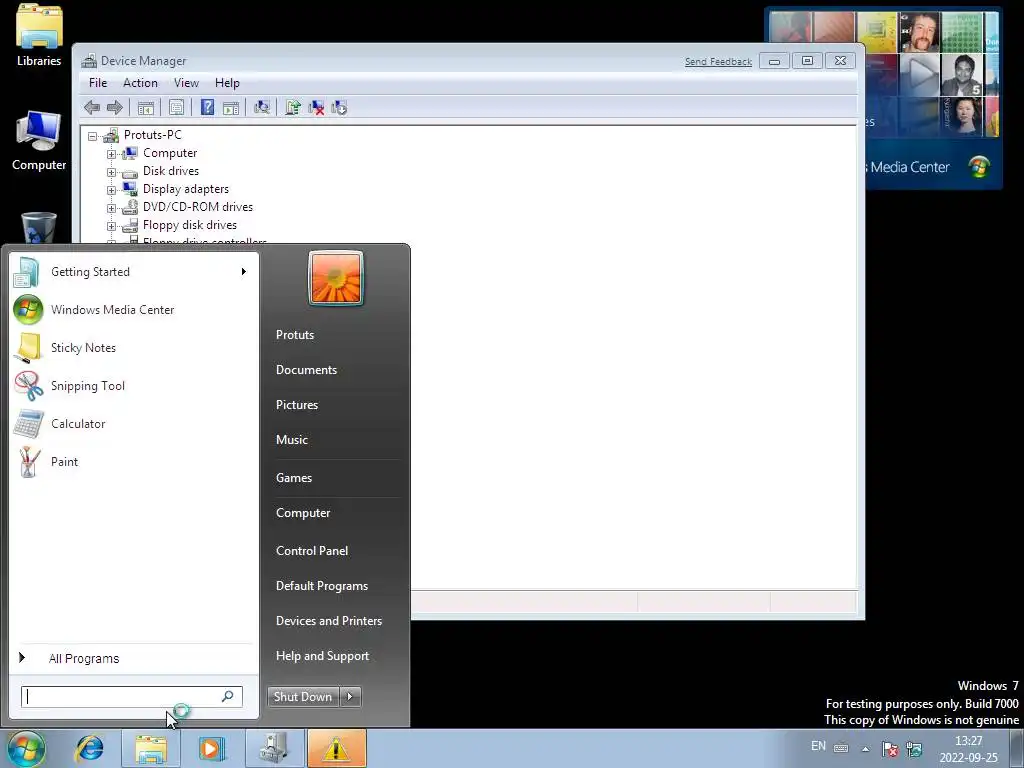This screenshot has height=768, width=1024.
Task: Open Windows Explorer folder icon on taskbar
Action: (x=151, y=748)
